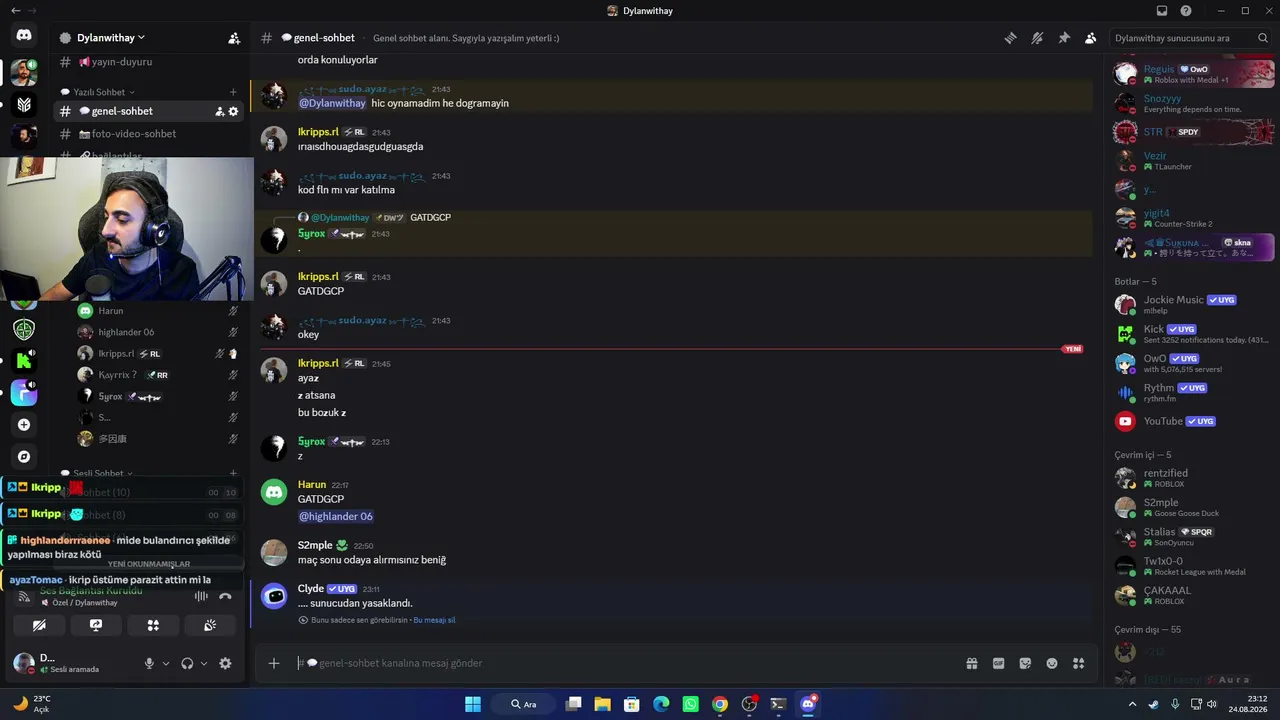Click the add a server plus icon
1280x720 pixels.
pos(24,424)
